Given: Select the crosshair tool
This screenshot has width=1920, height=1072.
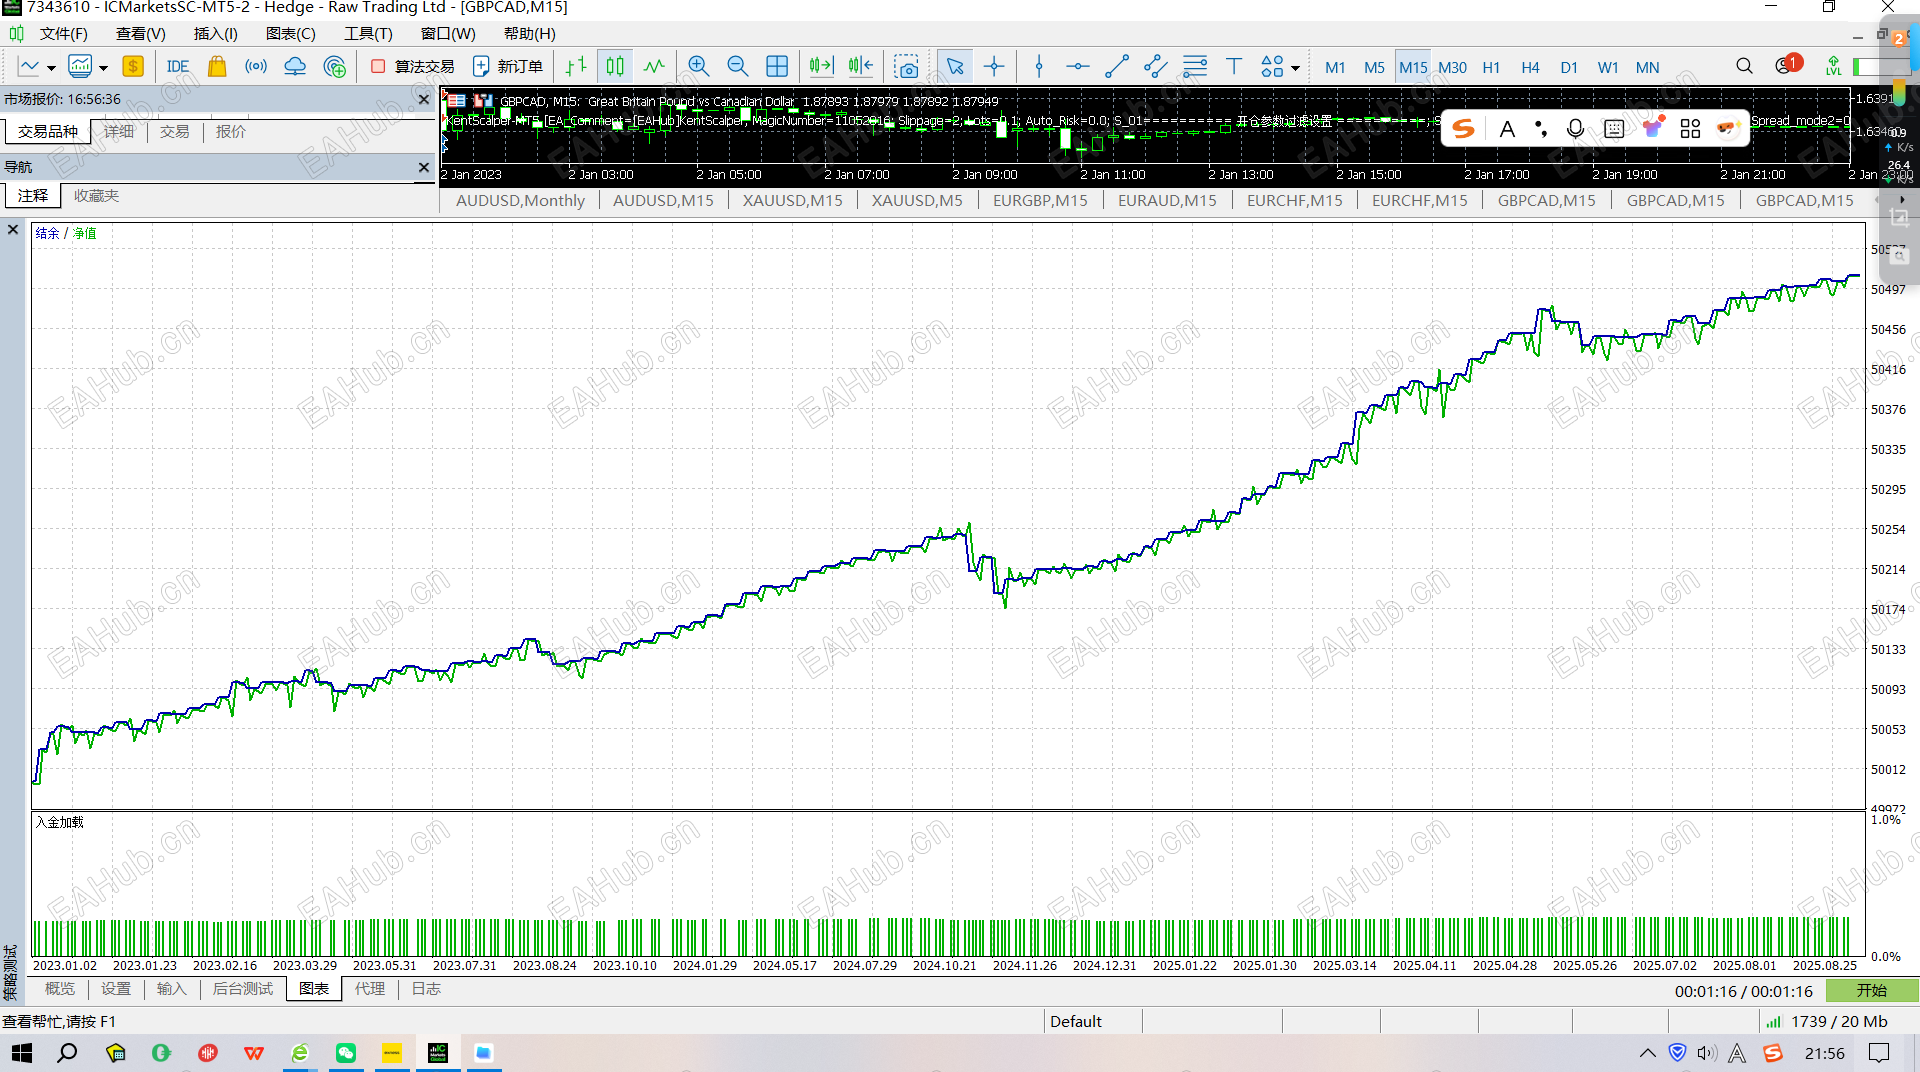Looking at the screenshot, I should pyautogui.click(x=994, y=67).
